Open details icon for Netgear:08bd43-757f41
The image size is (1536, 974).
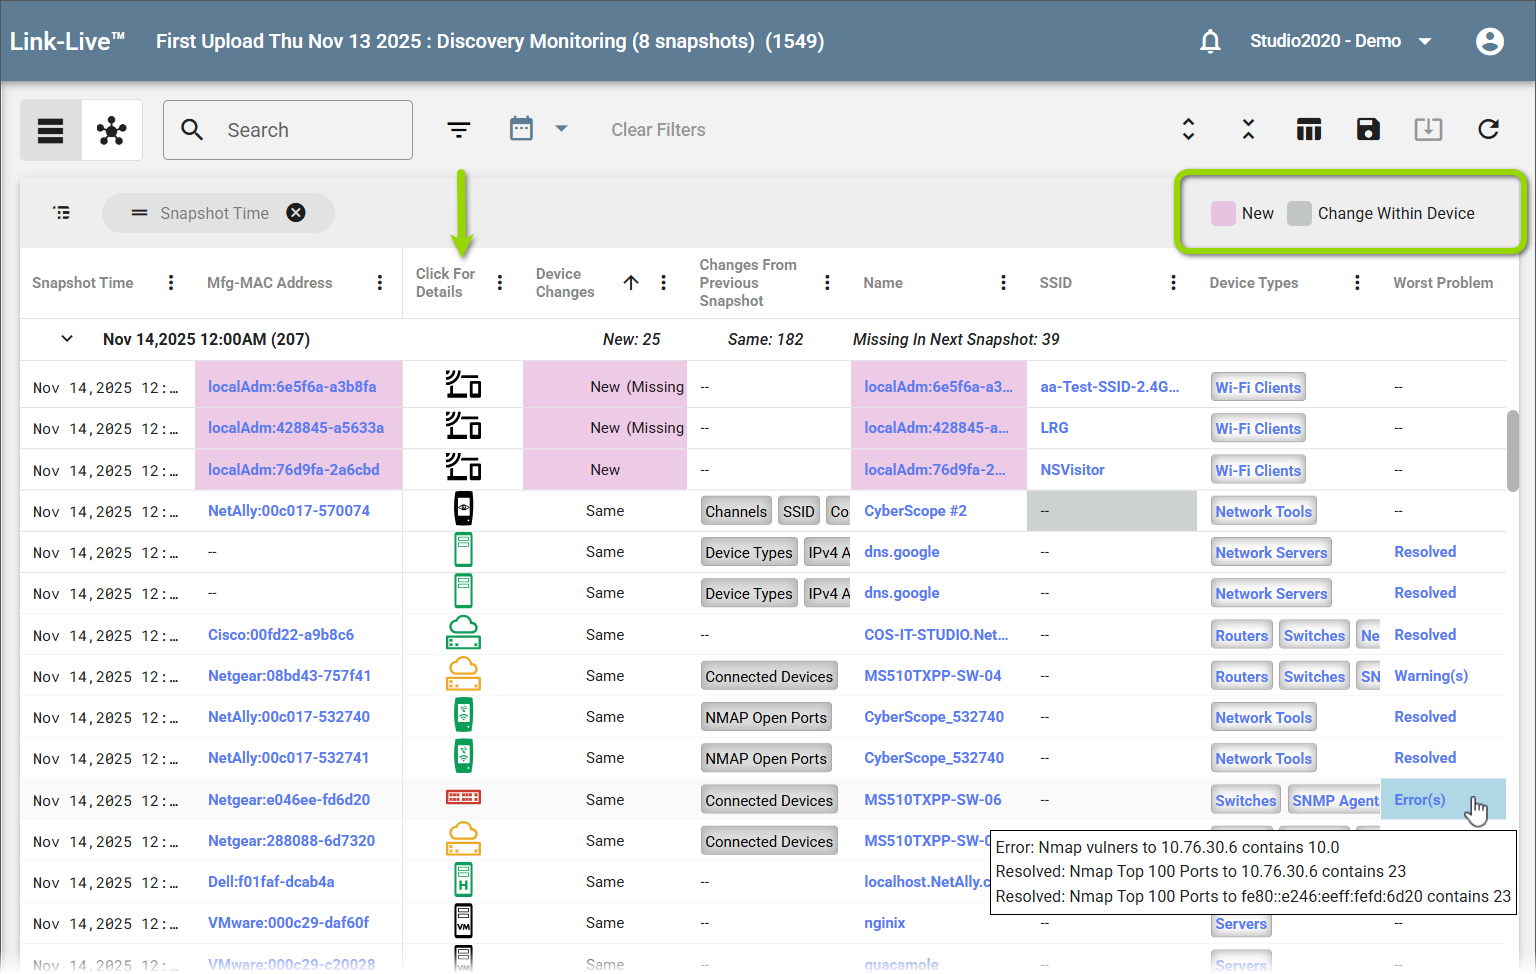tap(463, 674)
